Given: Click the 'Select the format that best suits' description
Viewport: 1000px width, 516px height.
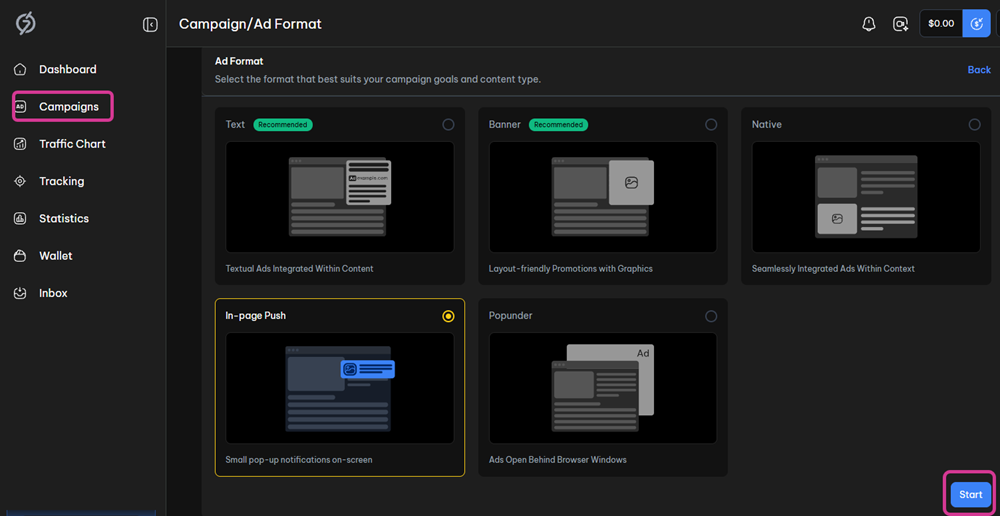Looking at the screenshot, I should [378, 80].
